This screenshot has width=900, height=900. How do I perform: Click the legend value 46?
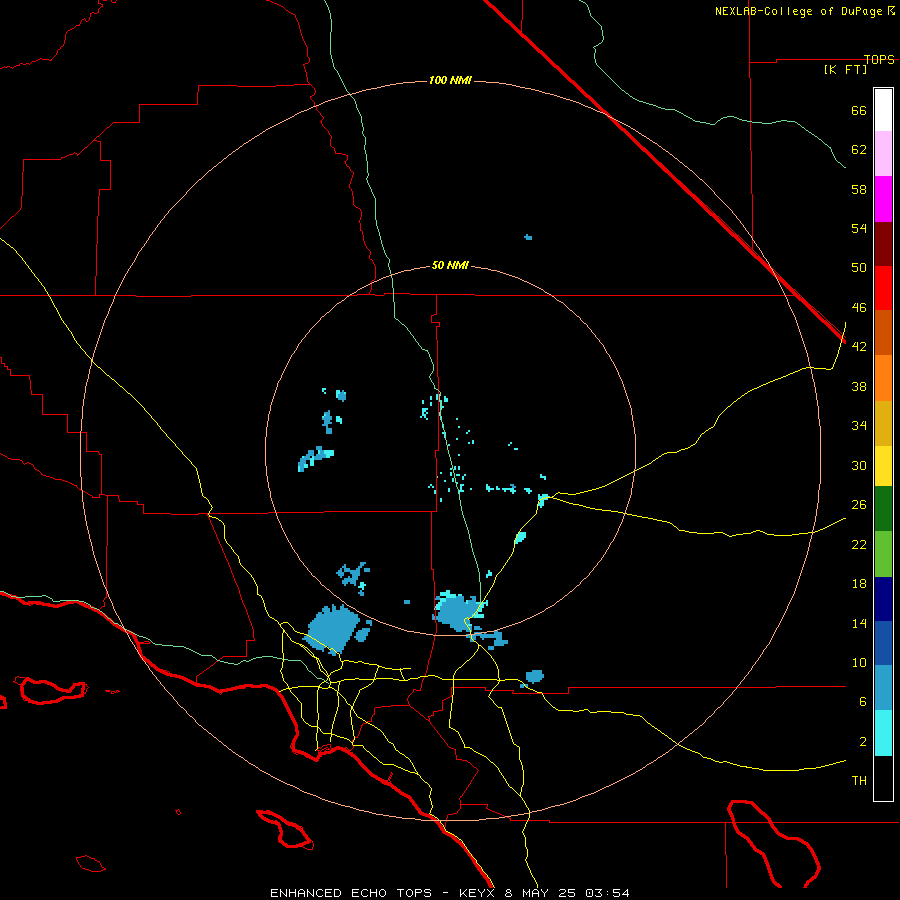(859, 308)
